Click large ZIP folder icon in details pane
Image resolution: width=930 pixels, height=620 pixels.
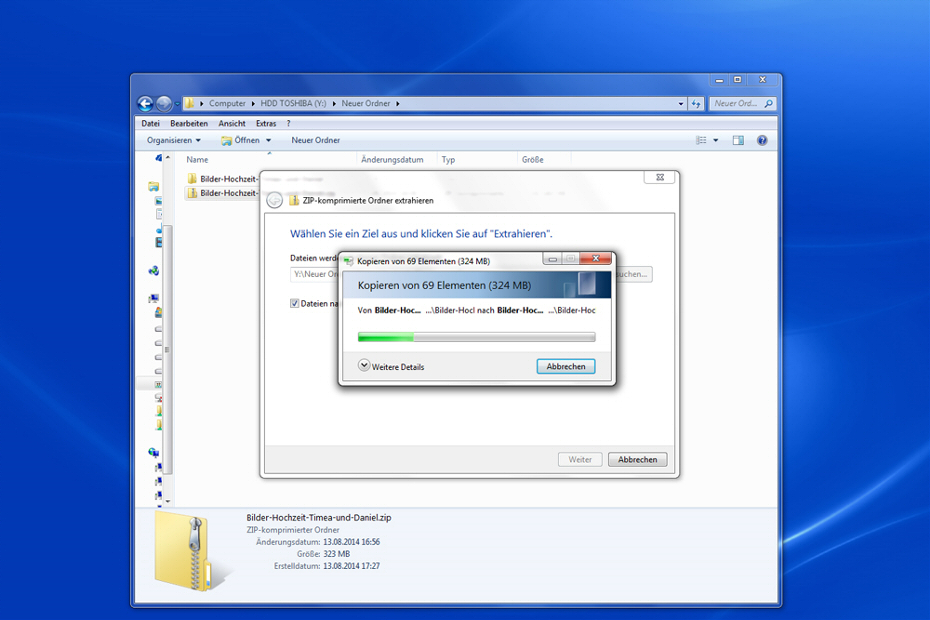[x=187, y=551]
